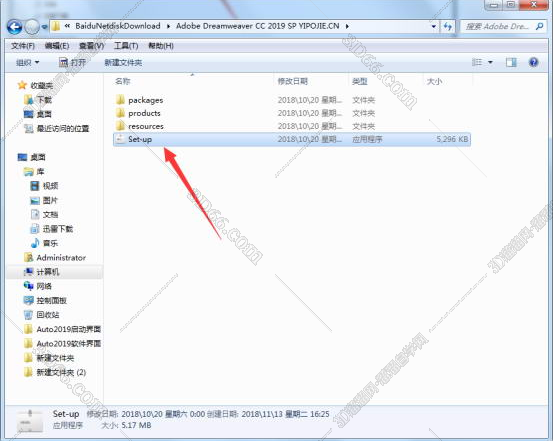
Task: Select the Set-up application file
Action: 292,139
